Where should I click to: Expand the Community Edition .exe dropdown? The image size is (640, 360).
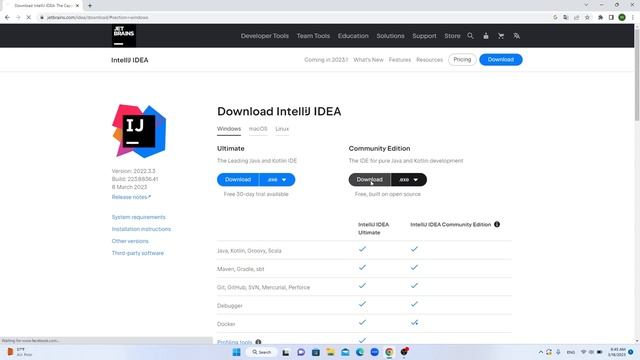click(x=409, y=180)
